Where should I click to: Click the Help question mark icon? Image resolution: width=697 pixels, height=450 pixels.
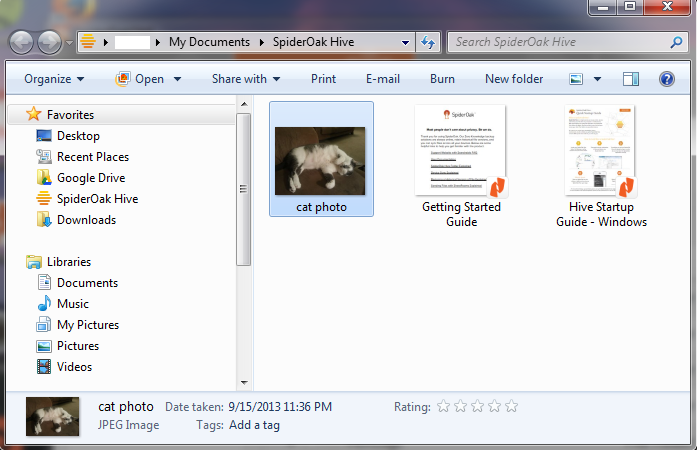(x=667, y=79)
